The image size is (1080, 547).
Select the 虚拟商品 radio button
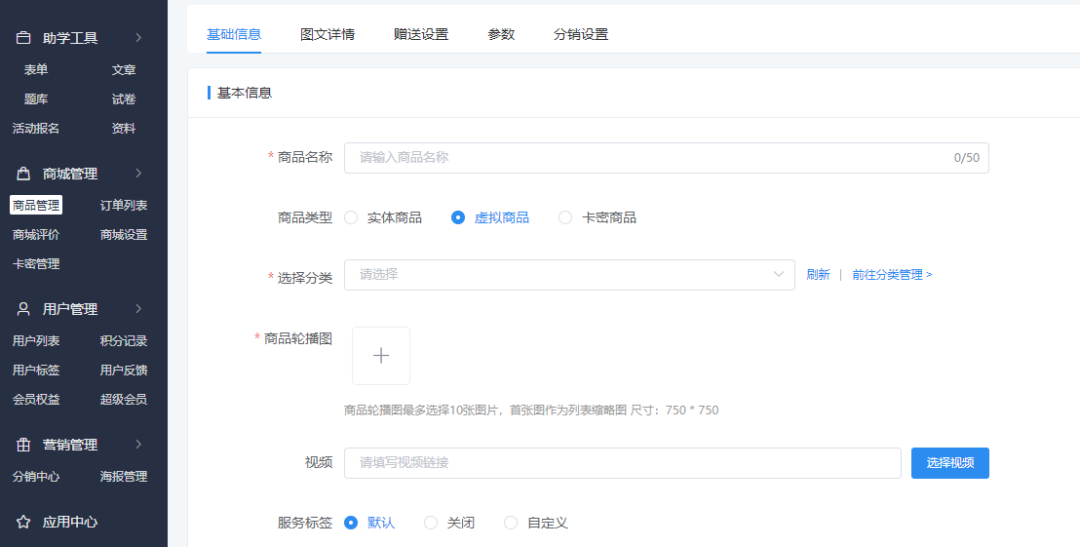coord(457,218)
